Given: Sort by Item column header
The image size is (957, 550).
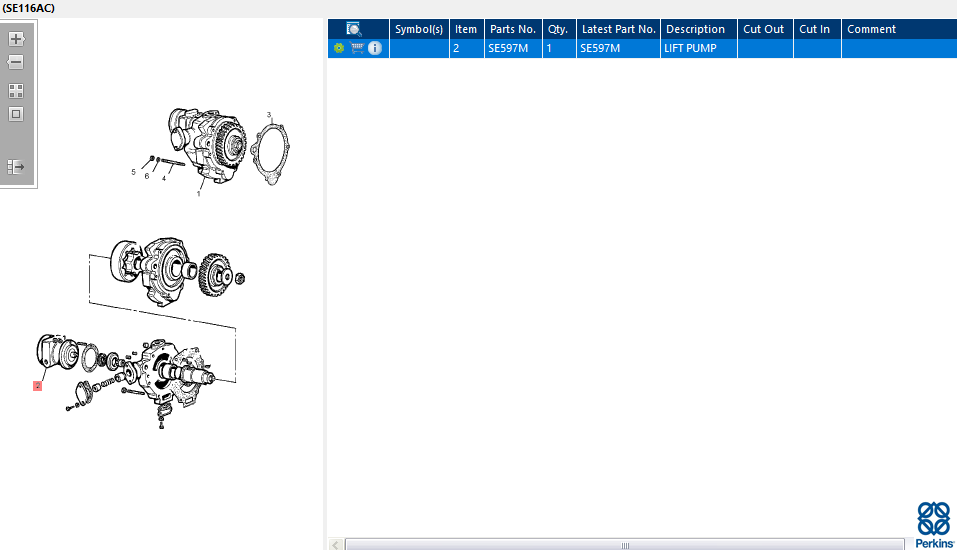Looking at the screenshot, I should tap(466, 29).
